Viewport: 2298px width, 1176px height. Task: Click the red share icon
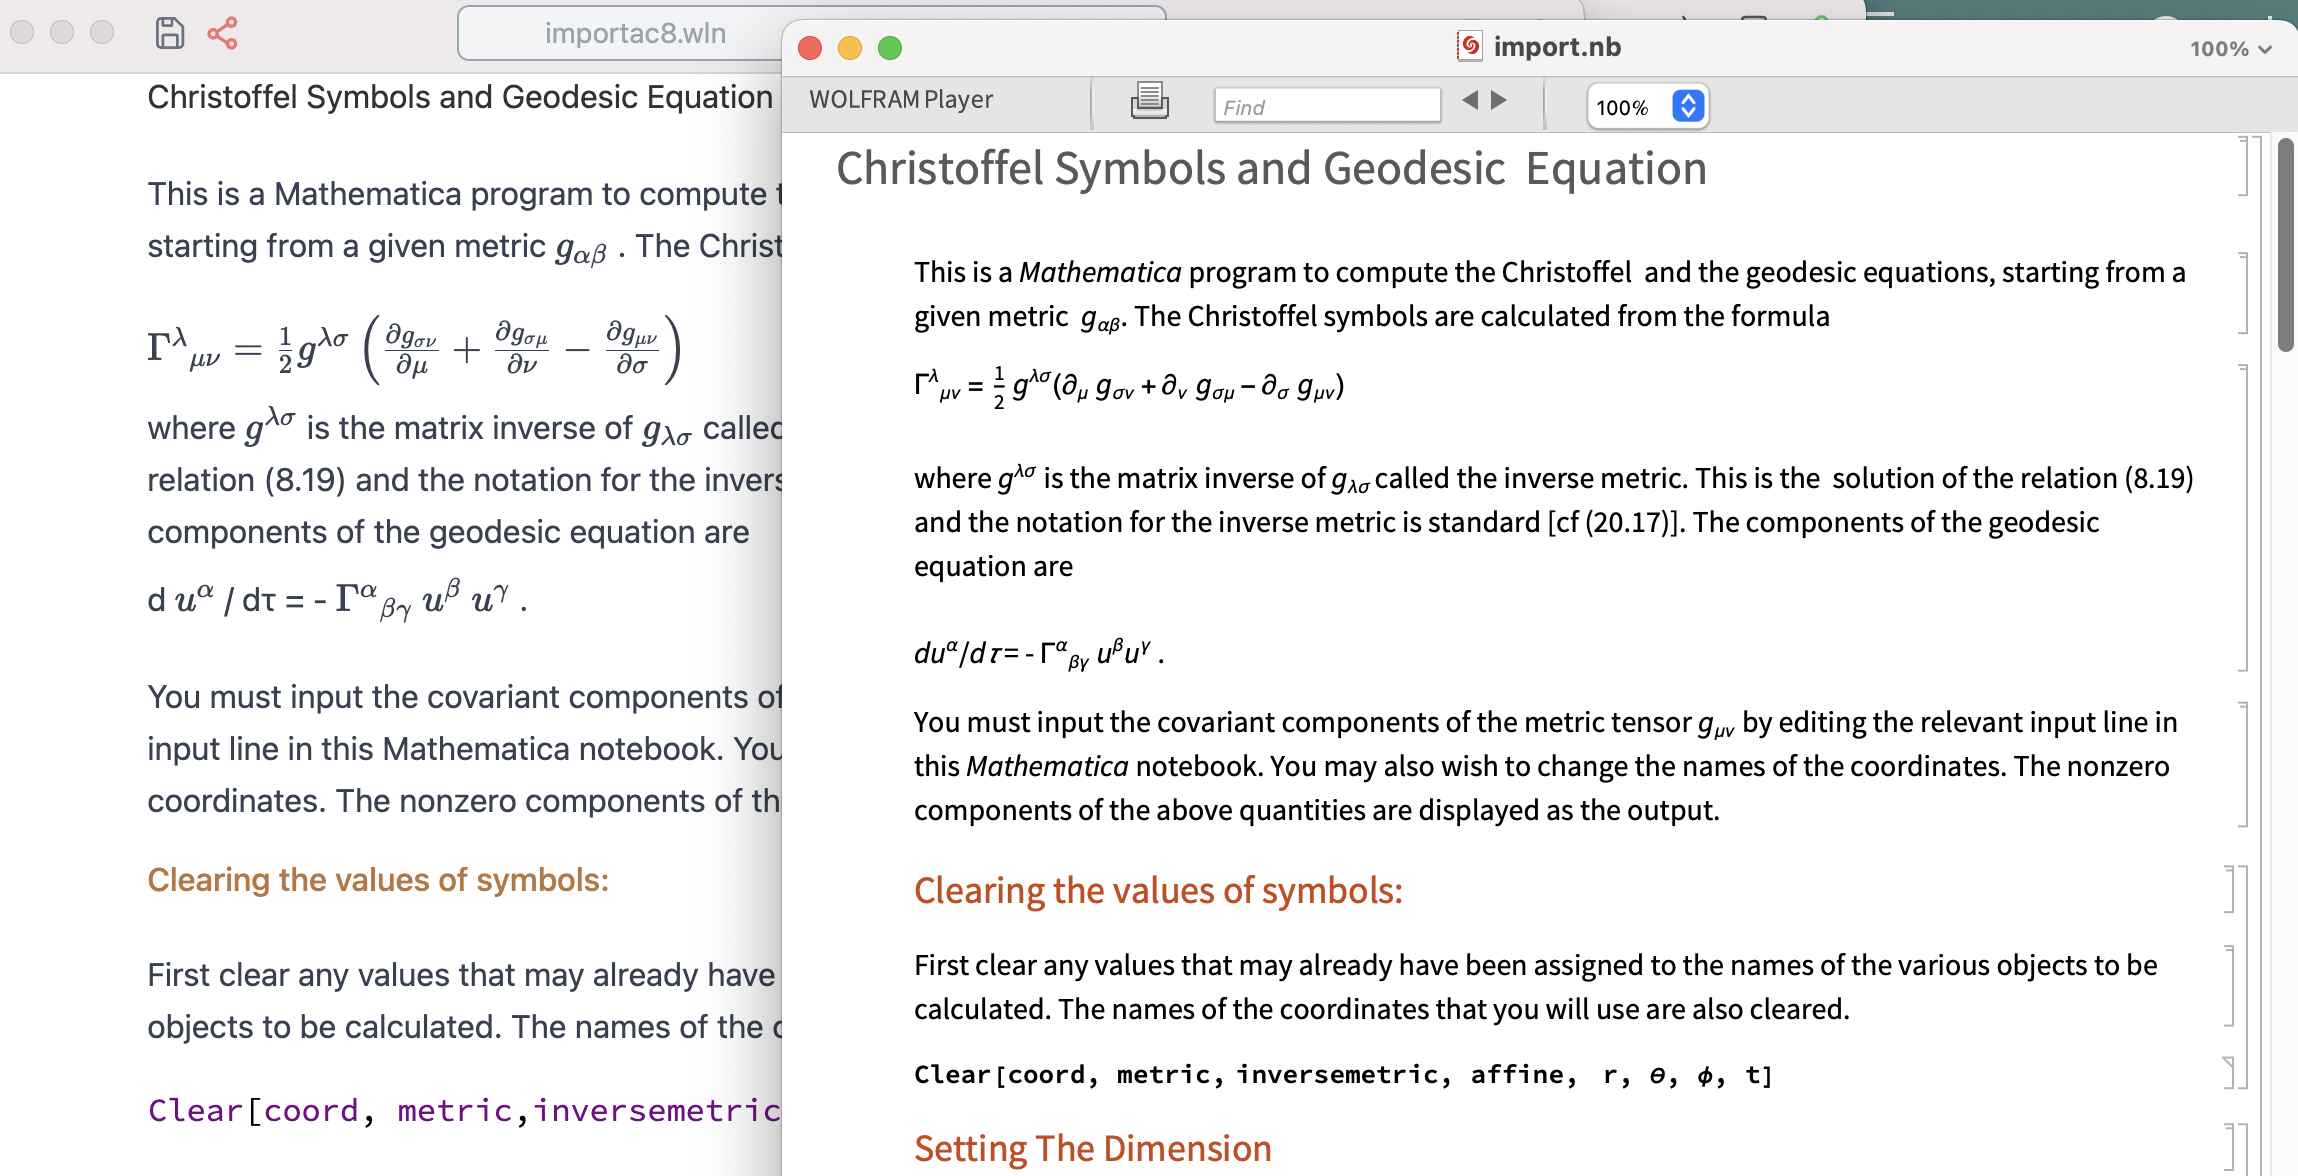pos(222,33)
